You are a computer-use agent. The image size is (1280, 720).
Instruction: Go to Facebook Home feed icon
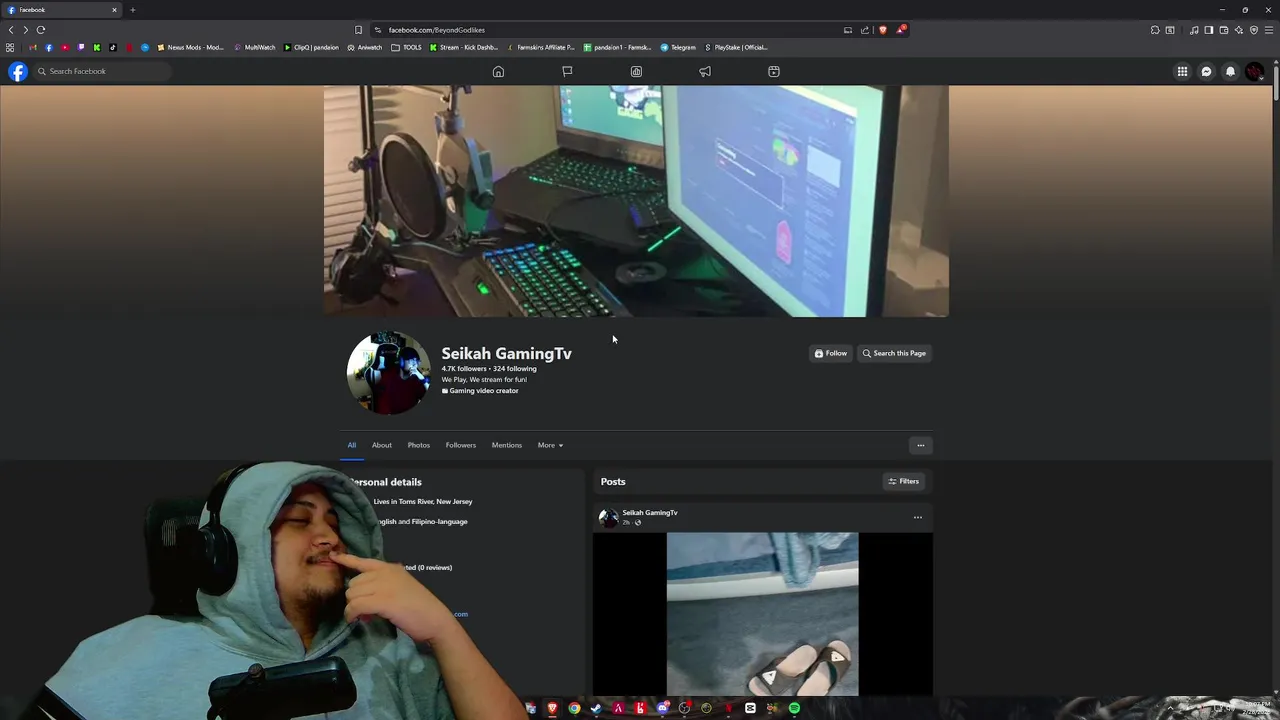498,71
